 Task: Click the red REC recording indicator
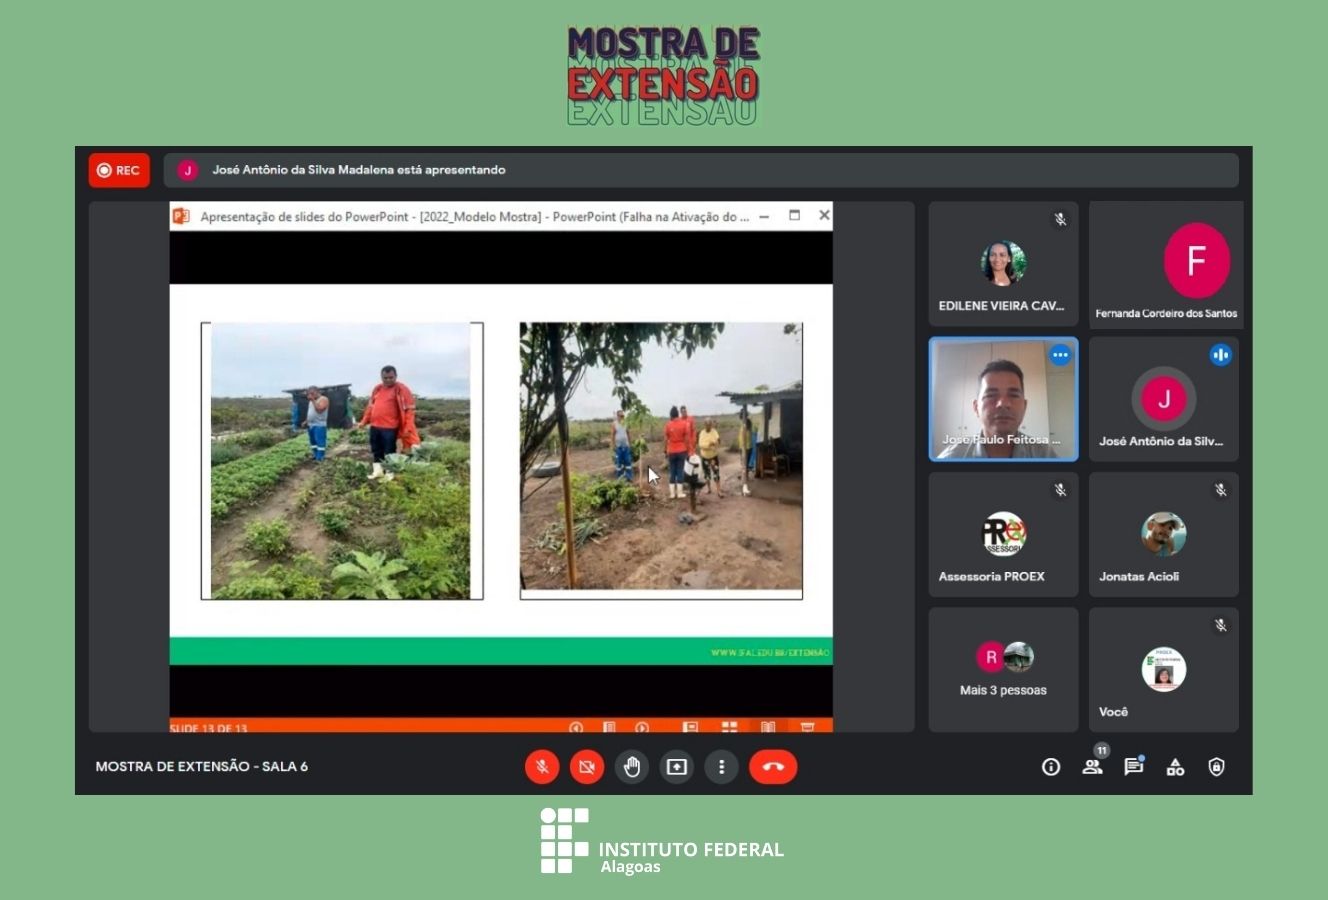point(119,170)
